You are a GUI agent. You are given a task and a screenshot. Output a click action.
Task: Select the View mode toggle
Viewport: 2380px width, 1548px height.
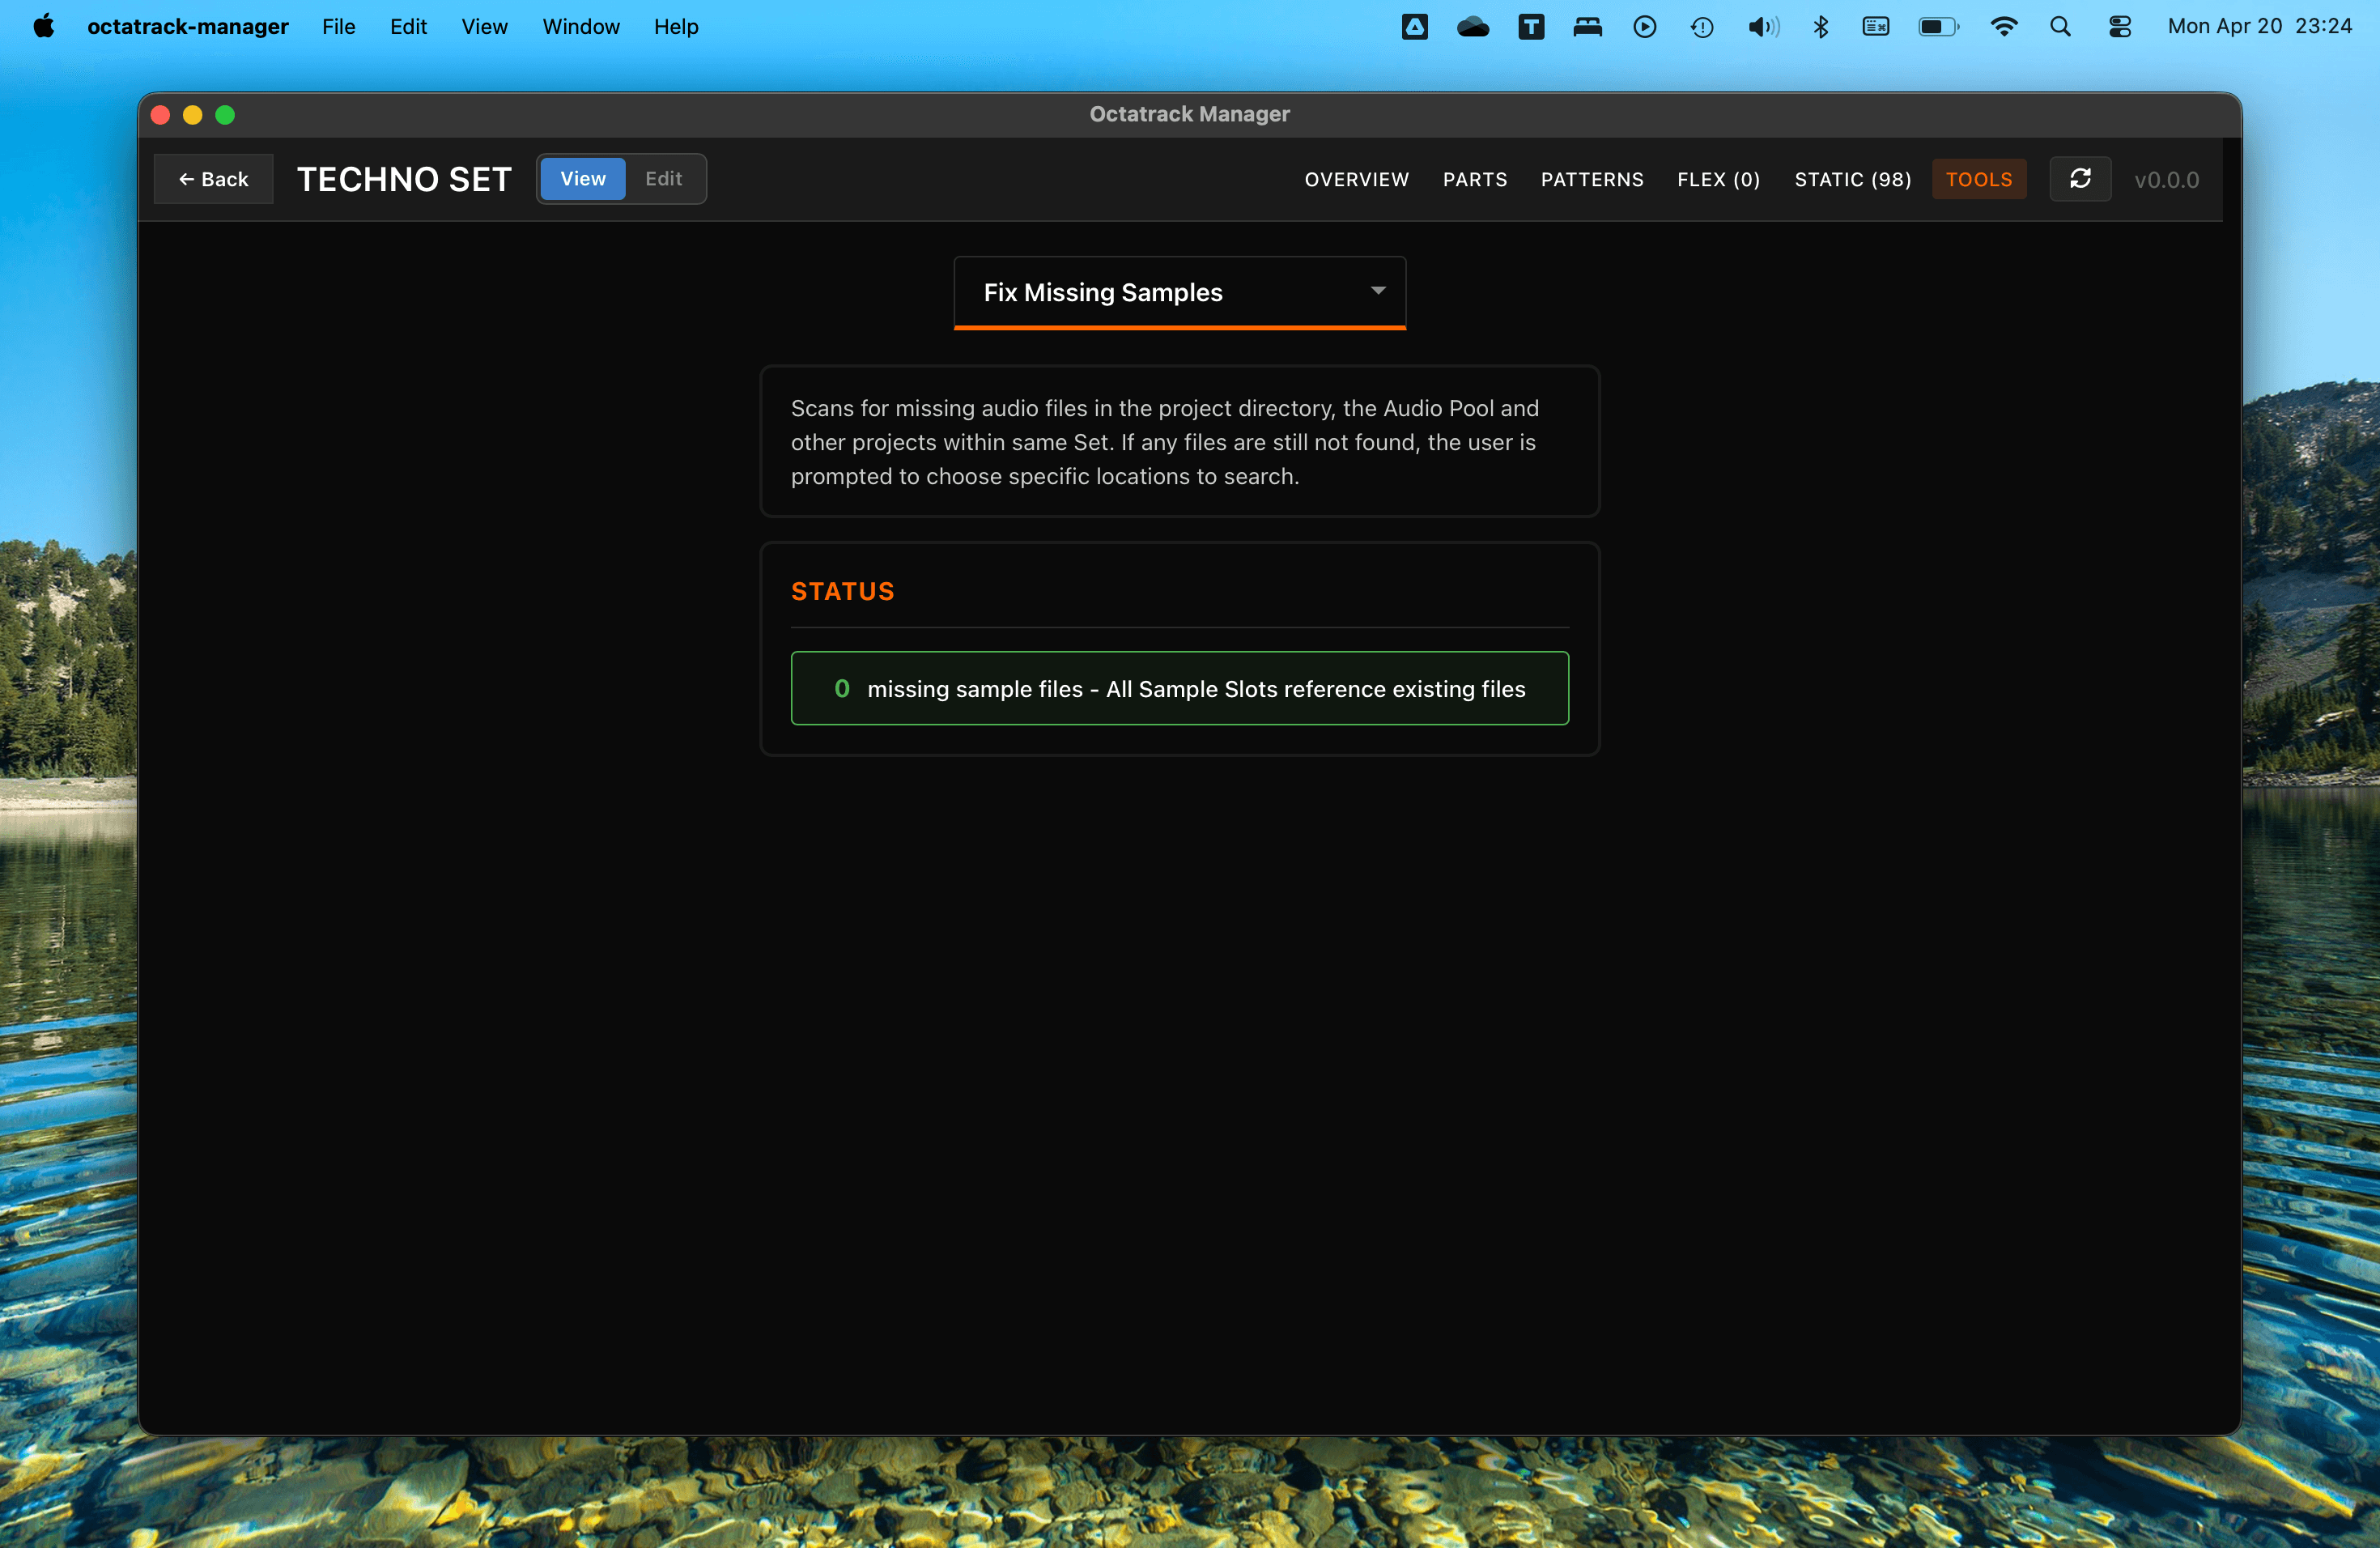(582, 179)
